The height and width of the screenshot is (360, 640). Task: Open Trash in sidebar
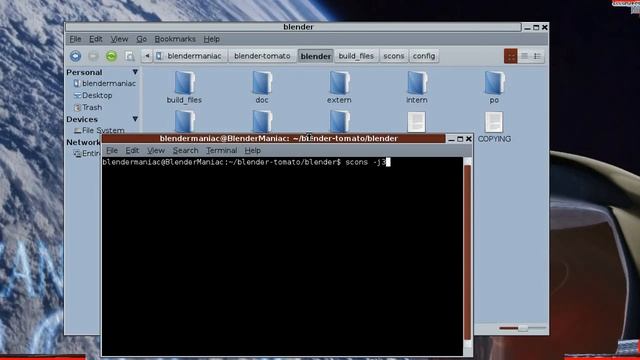tap(88, 107)
